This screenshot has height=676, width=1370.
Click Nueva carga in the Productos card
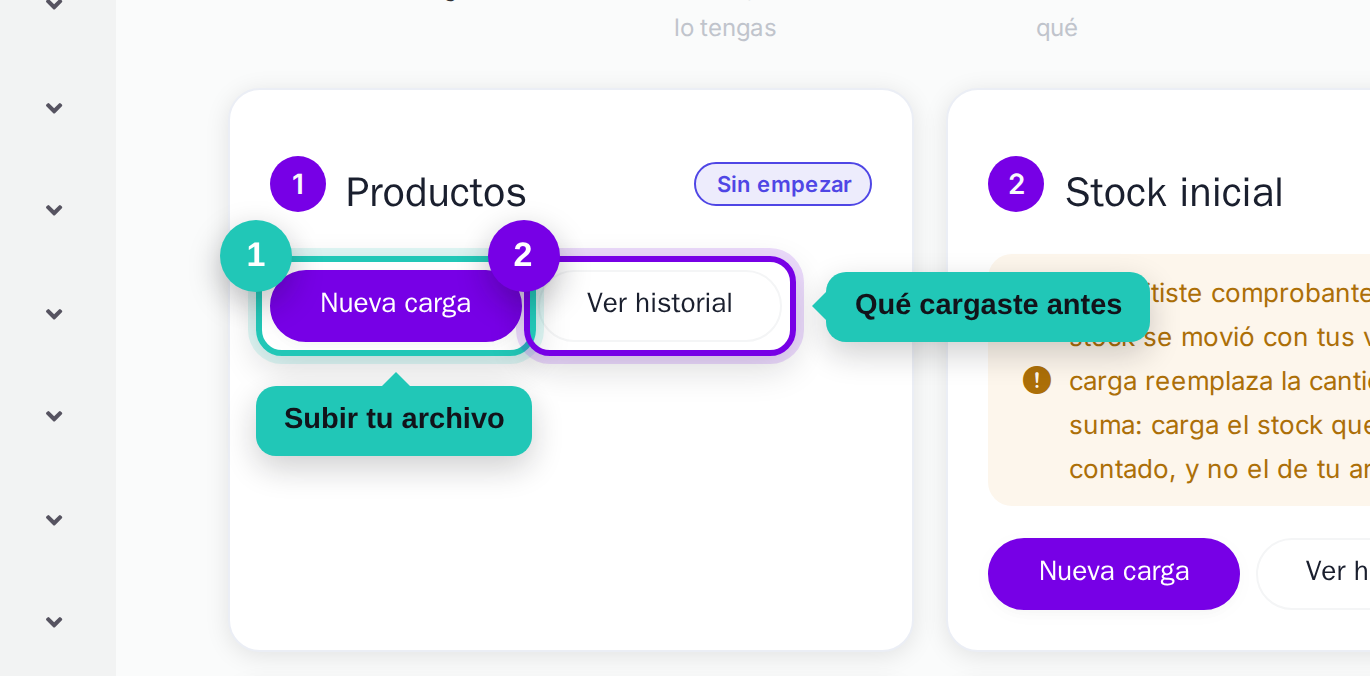point(396,305)
